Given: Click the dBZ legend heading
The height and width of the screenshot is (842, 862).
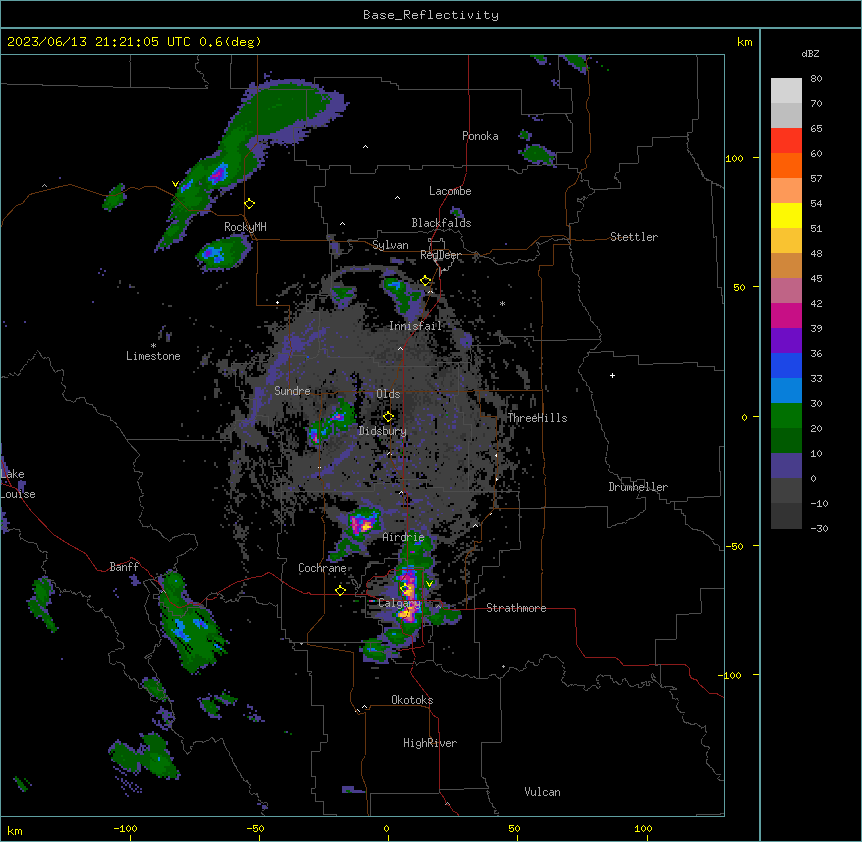Looking at the screenshot, I should (x=810, y=54).
